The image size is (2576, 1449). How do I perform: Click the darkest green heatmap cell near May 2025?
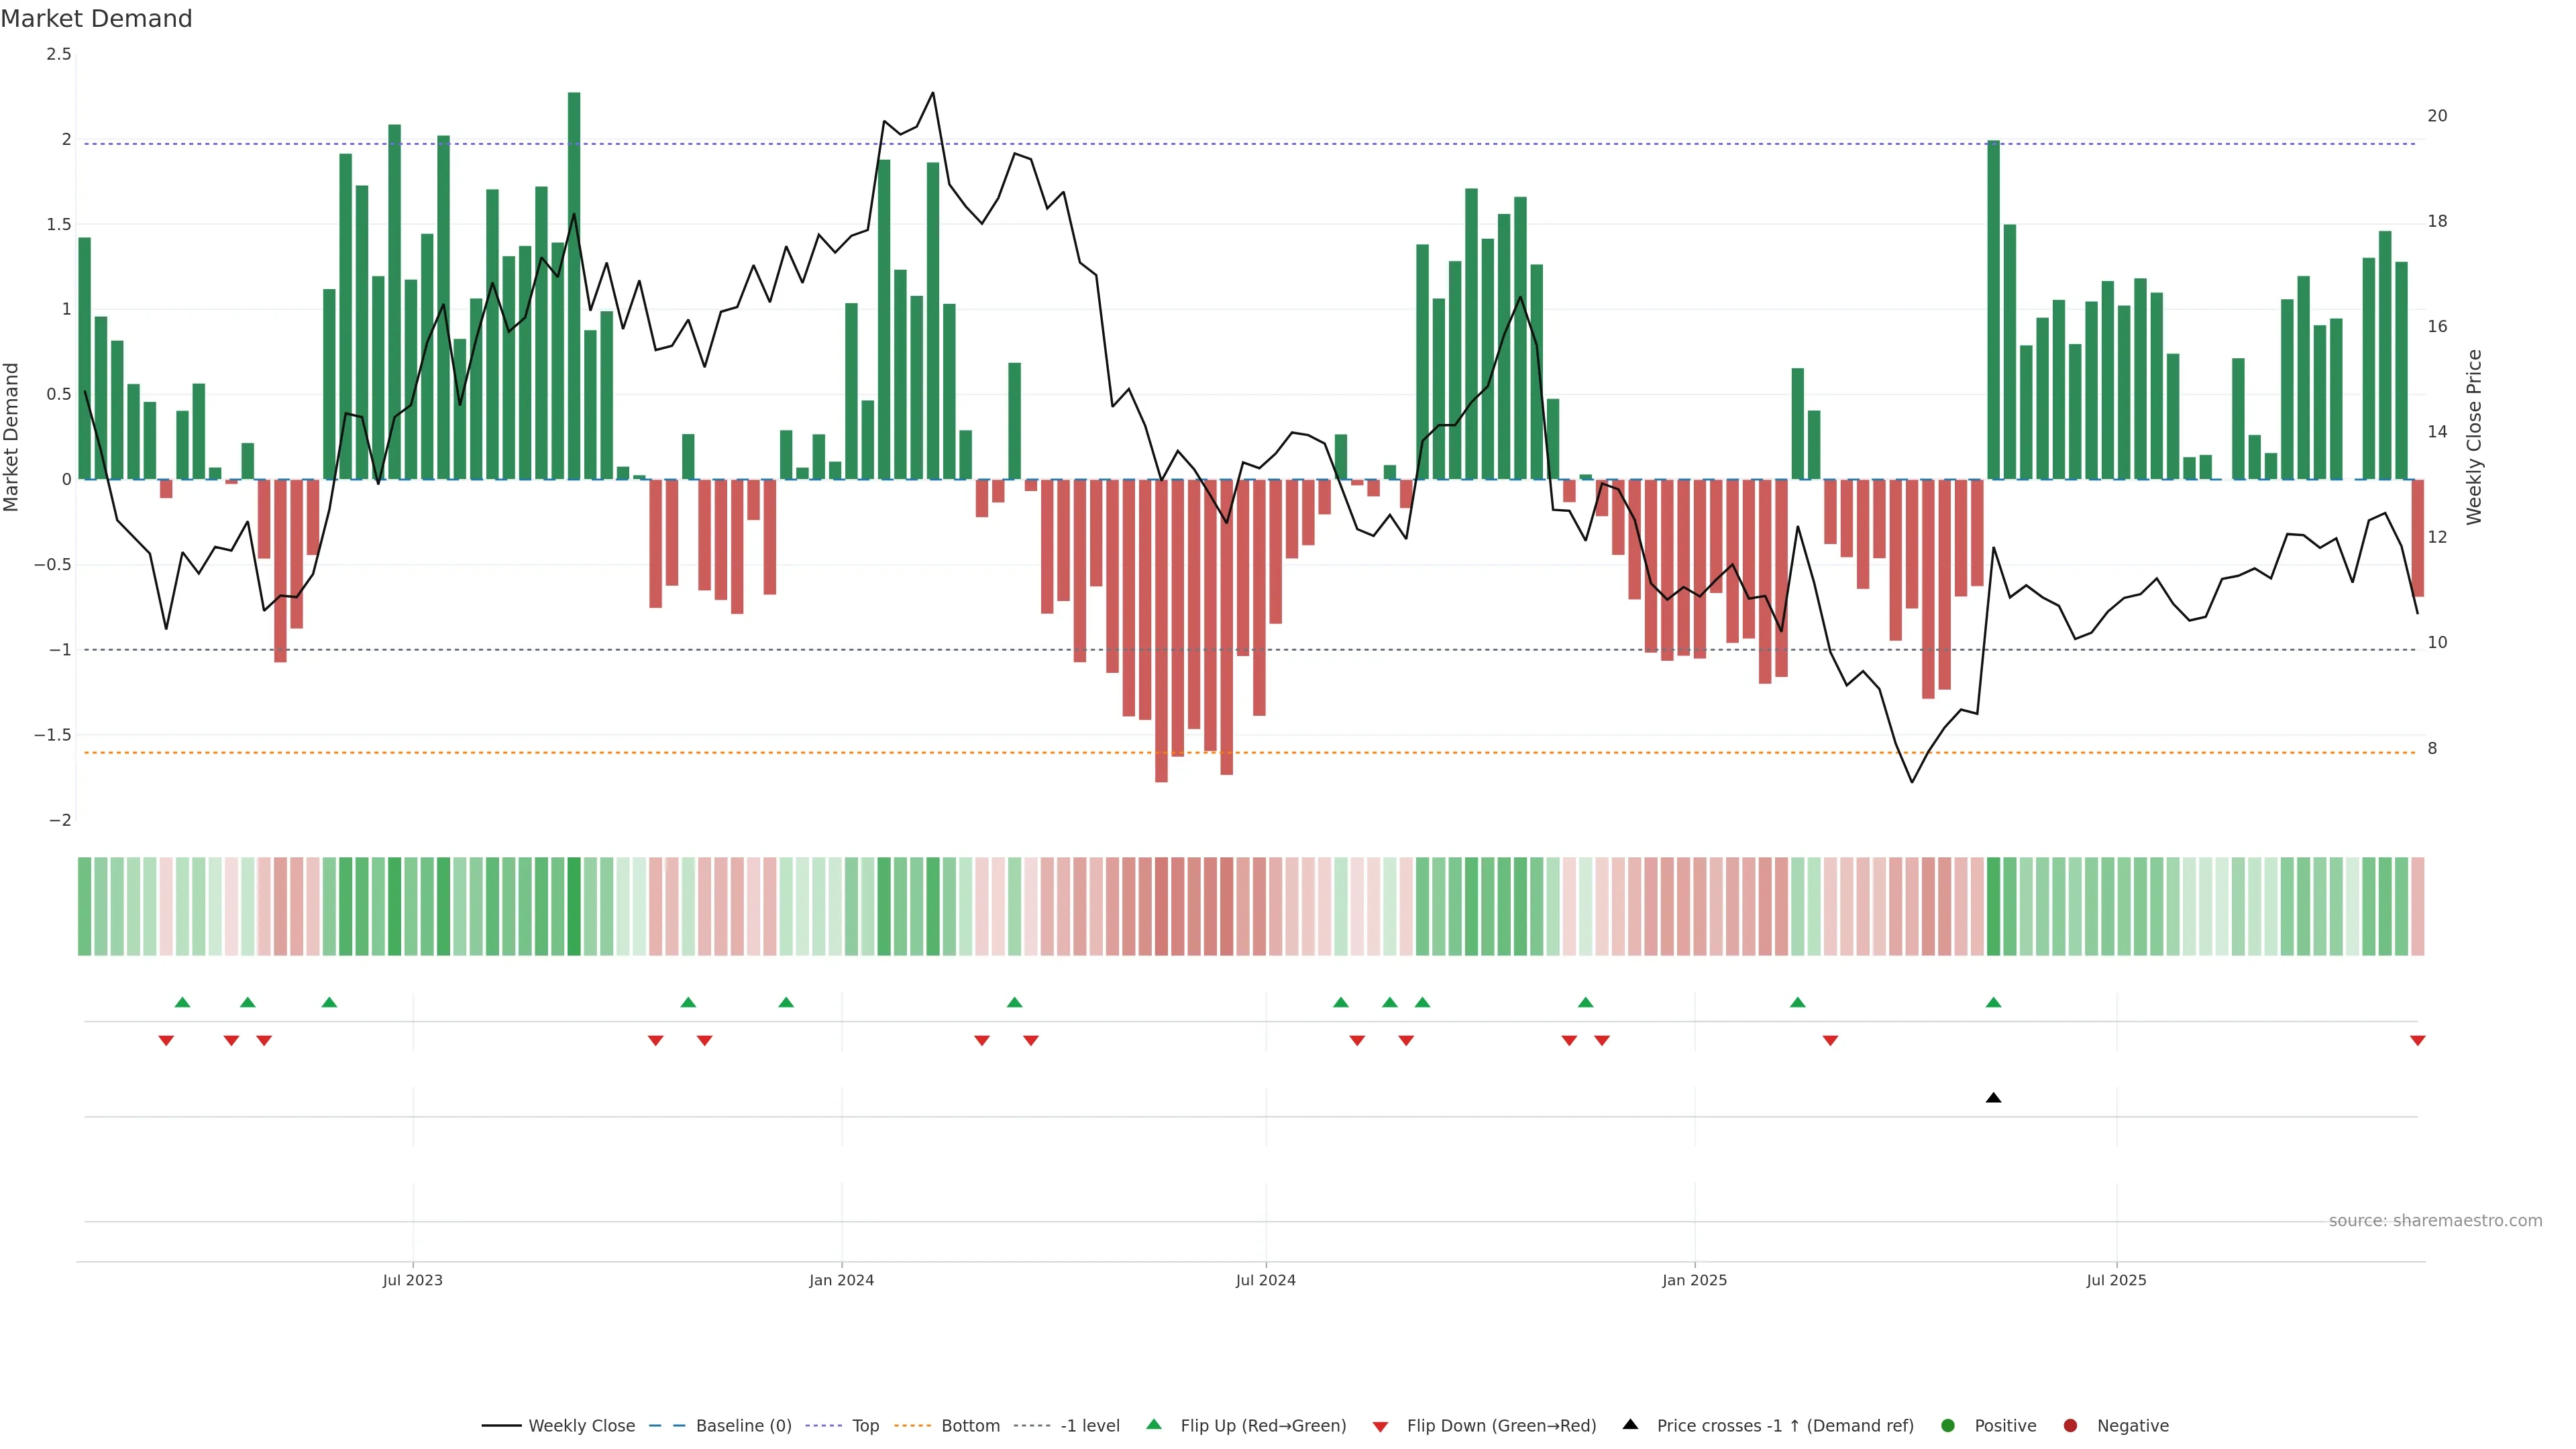pyautogui.click(x=1993, y=906)
